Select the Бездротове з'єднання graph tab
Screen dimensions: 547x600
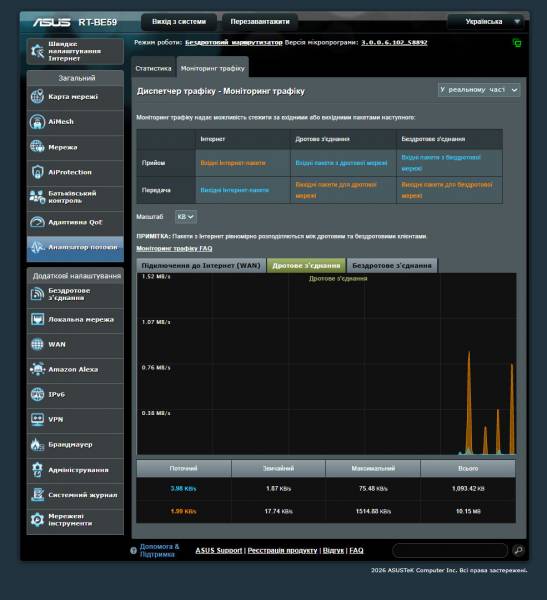pos(392,265)
